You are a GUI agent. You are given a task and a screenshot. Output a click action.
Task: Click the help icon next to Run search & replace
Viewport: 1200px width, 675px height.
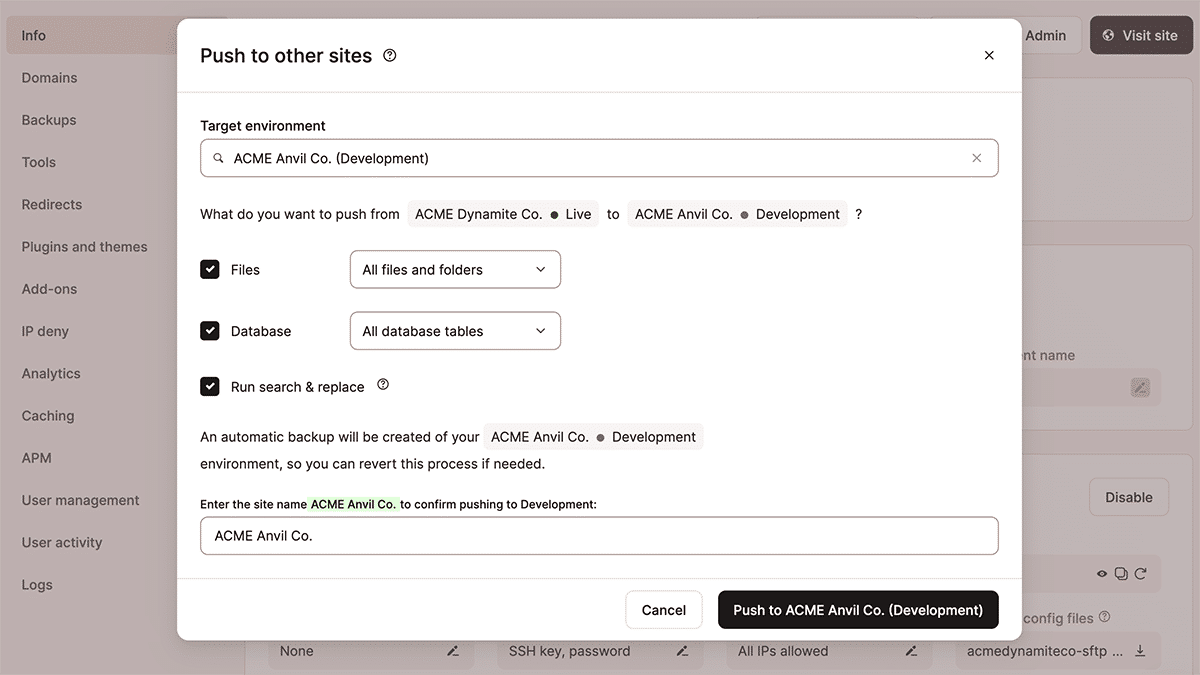click(382, 384)
